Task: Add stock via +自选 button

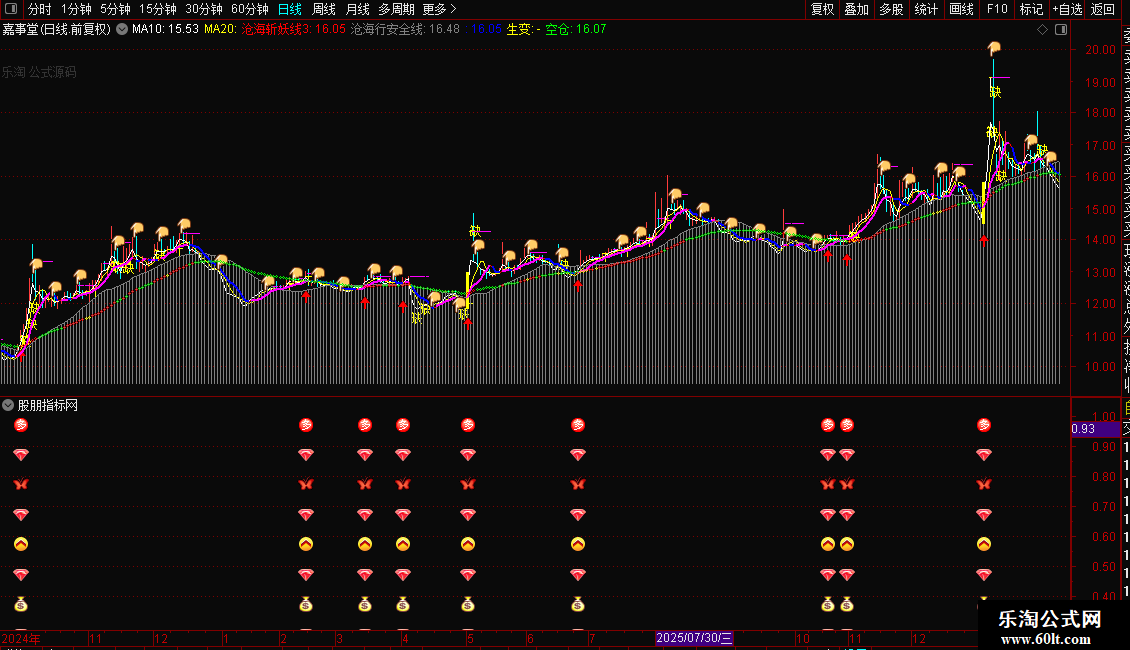Action: pos(1067,9)
